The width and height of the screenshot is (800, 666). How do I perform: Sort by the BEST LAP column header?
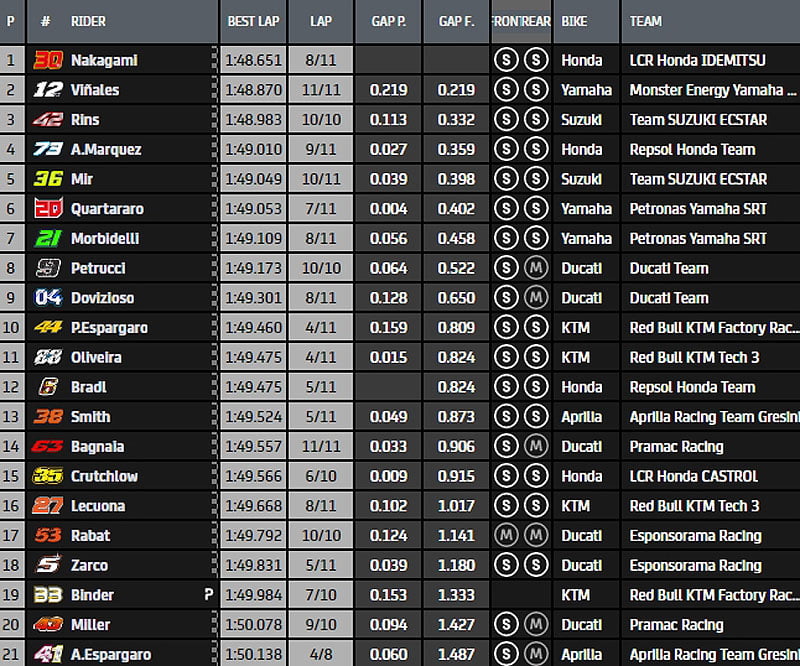click(x=253, y=21)
